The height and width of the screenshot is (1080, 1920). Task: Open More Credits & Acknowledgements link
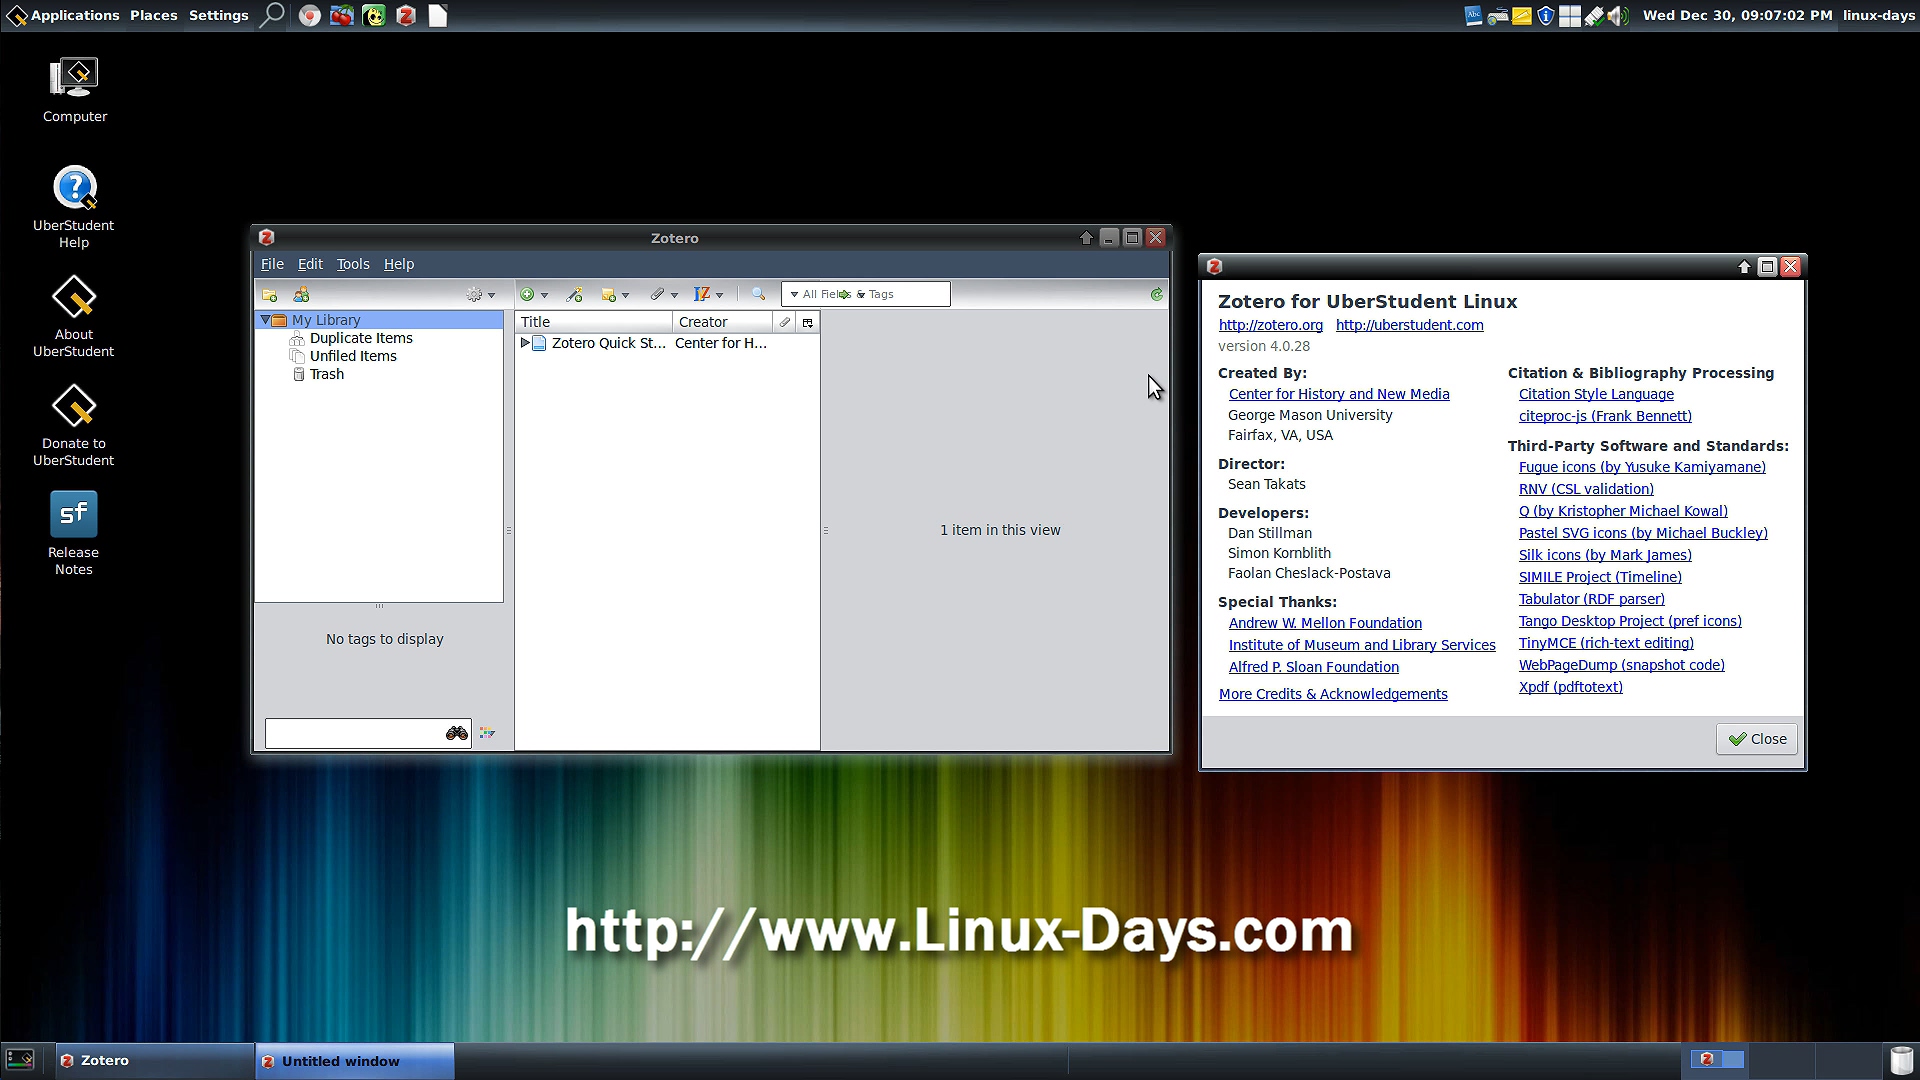click(x=1333, y=694)
